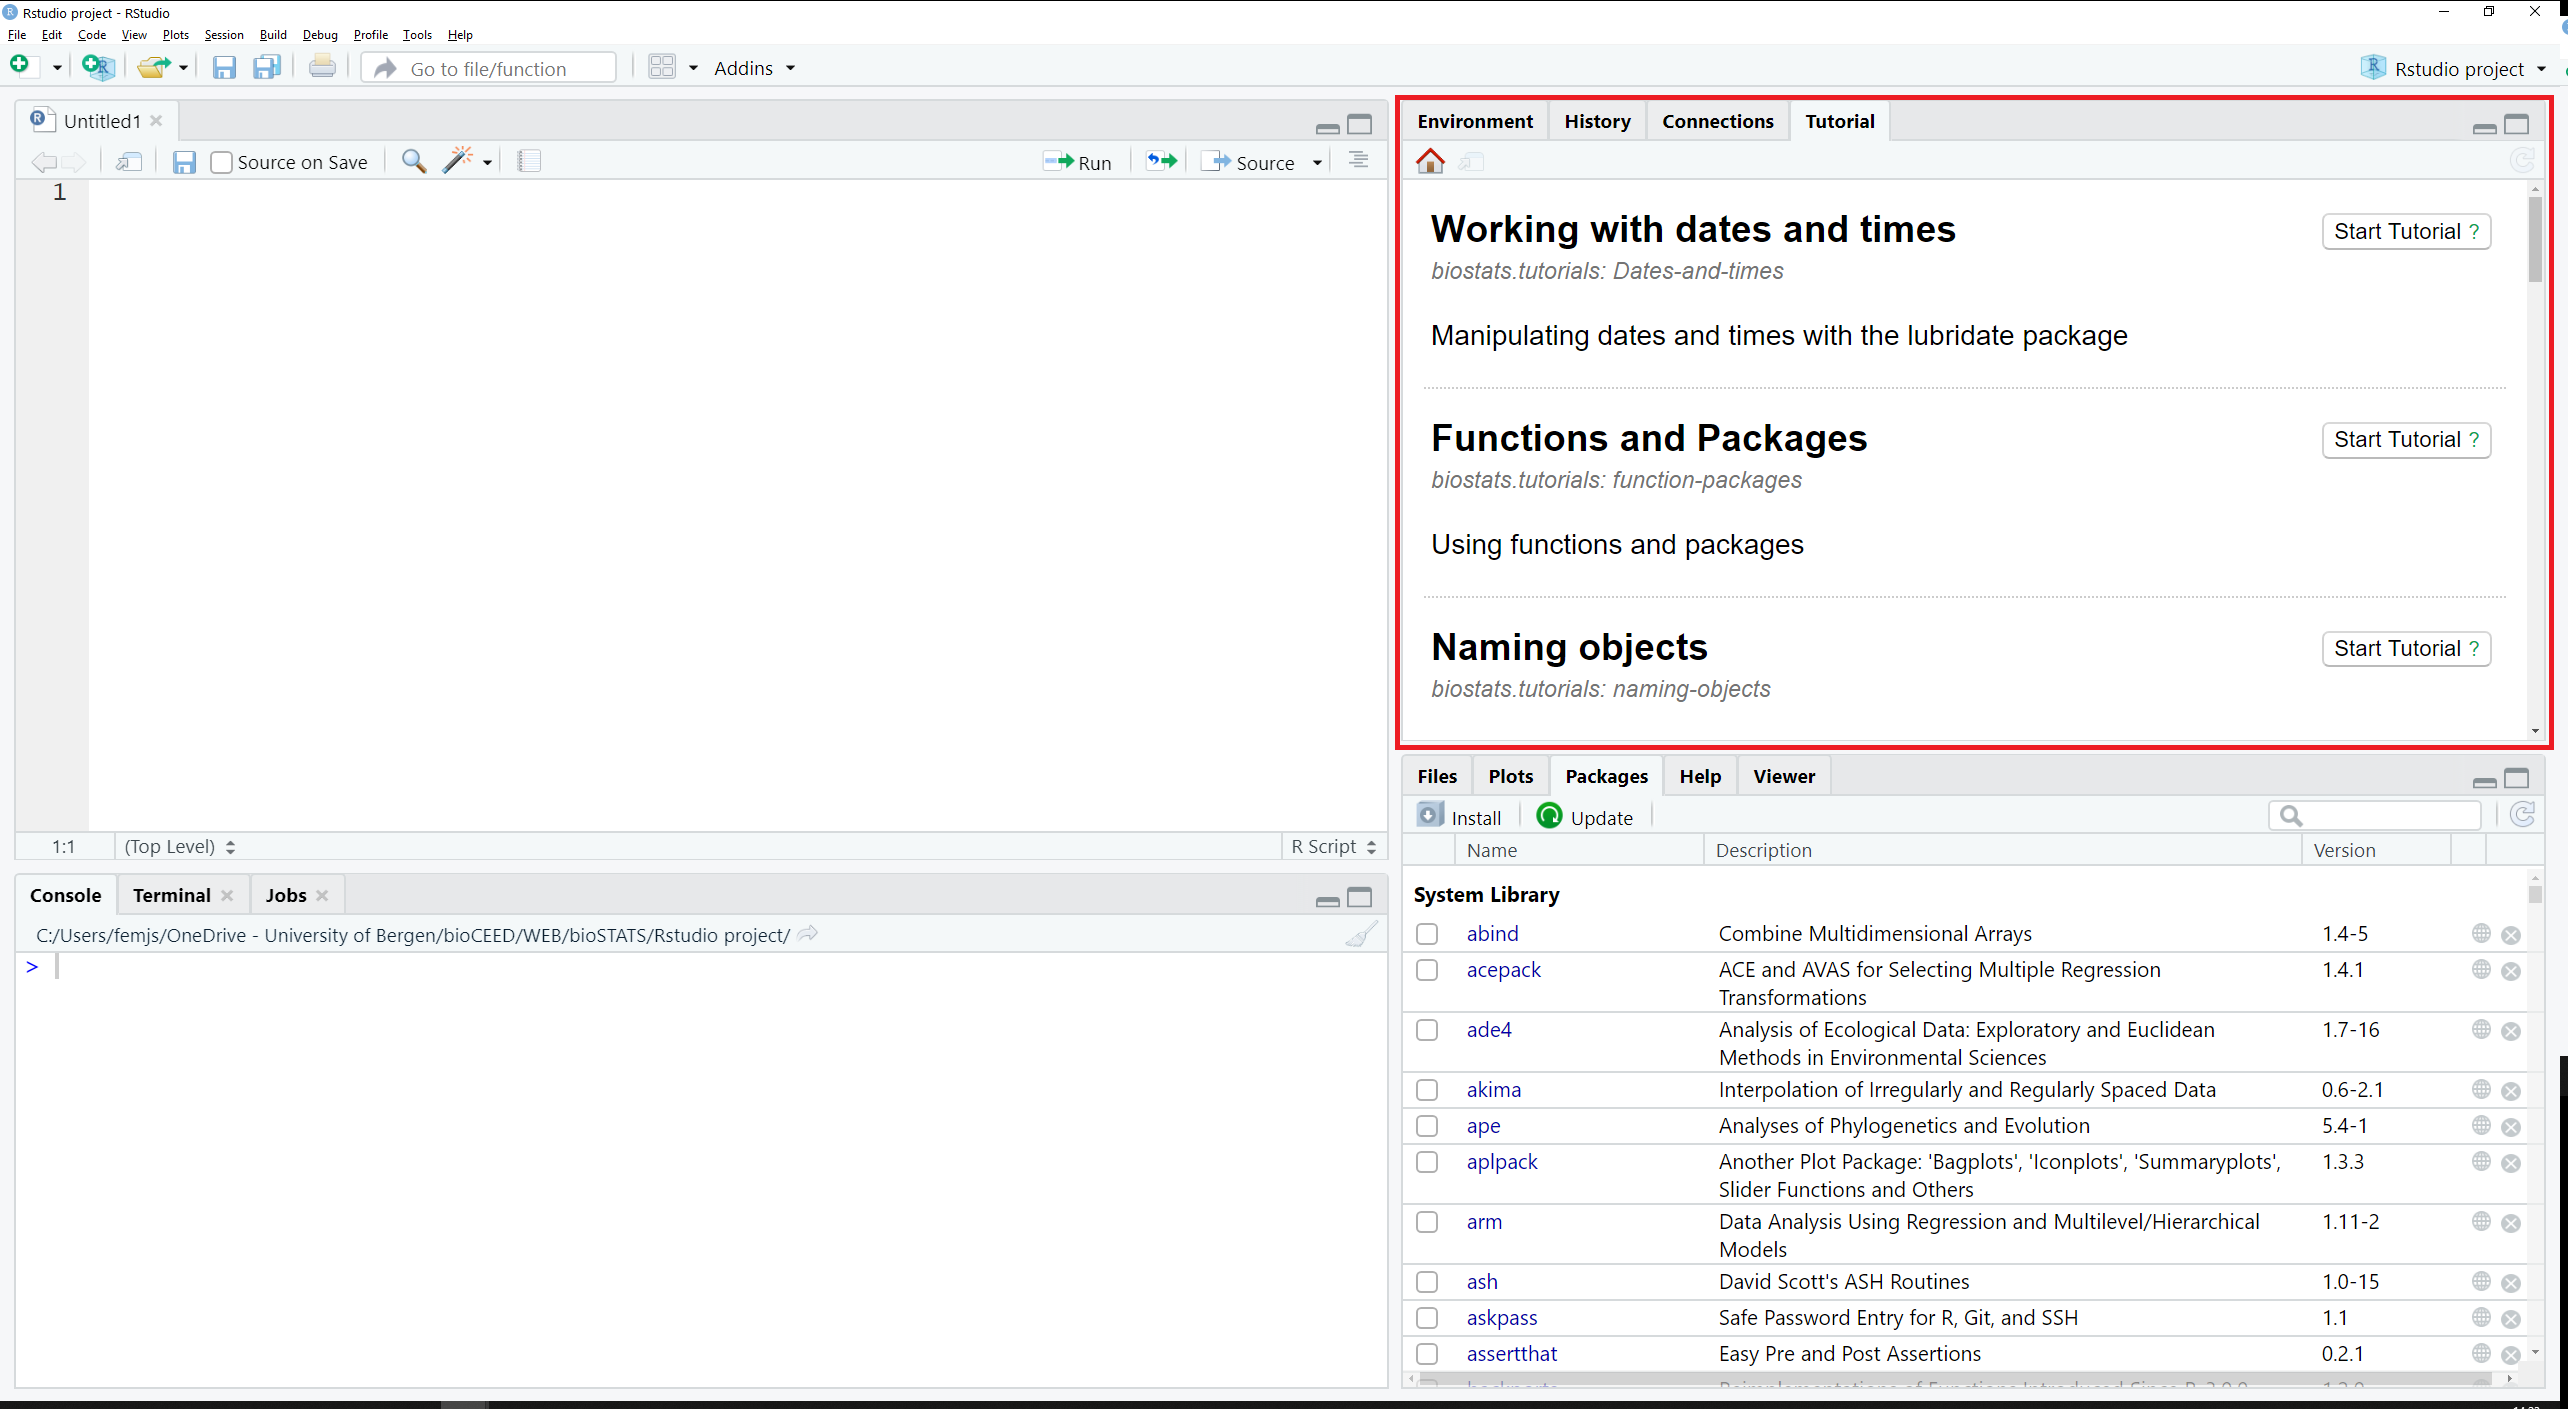Click Start Tutorial for Functions and Packages
The image size is (2568, 1409).
(x=2400, y=439)
